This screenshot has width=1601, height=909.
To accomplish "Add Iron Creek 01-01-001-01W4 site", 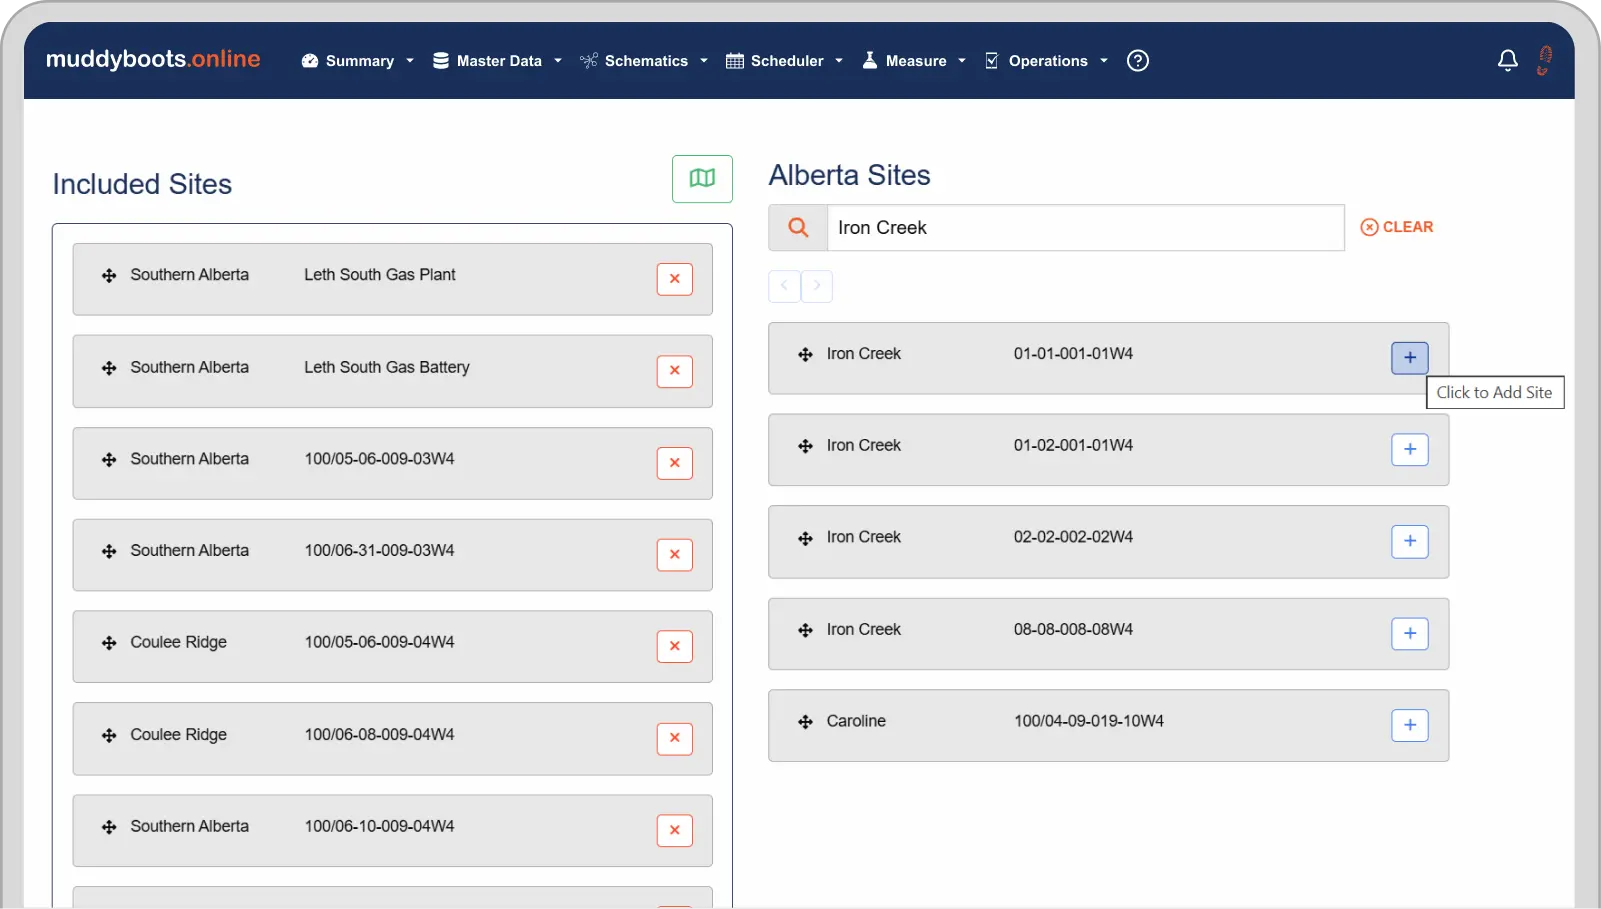I will pyautogui.click(x=1409, y=358).
